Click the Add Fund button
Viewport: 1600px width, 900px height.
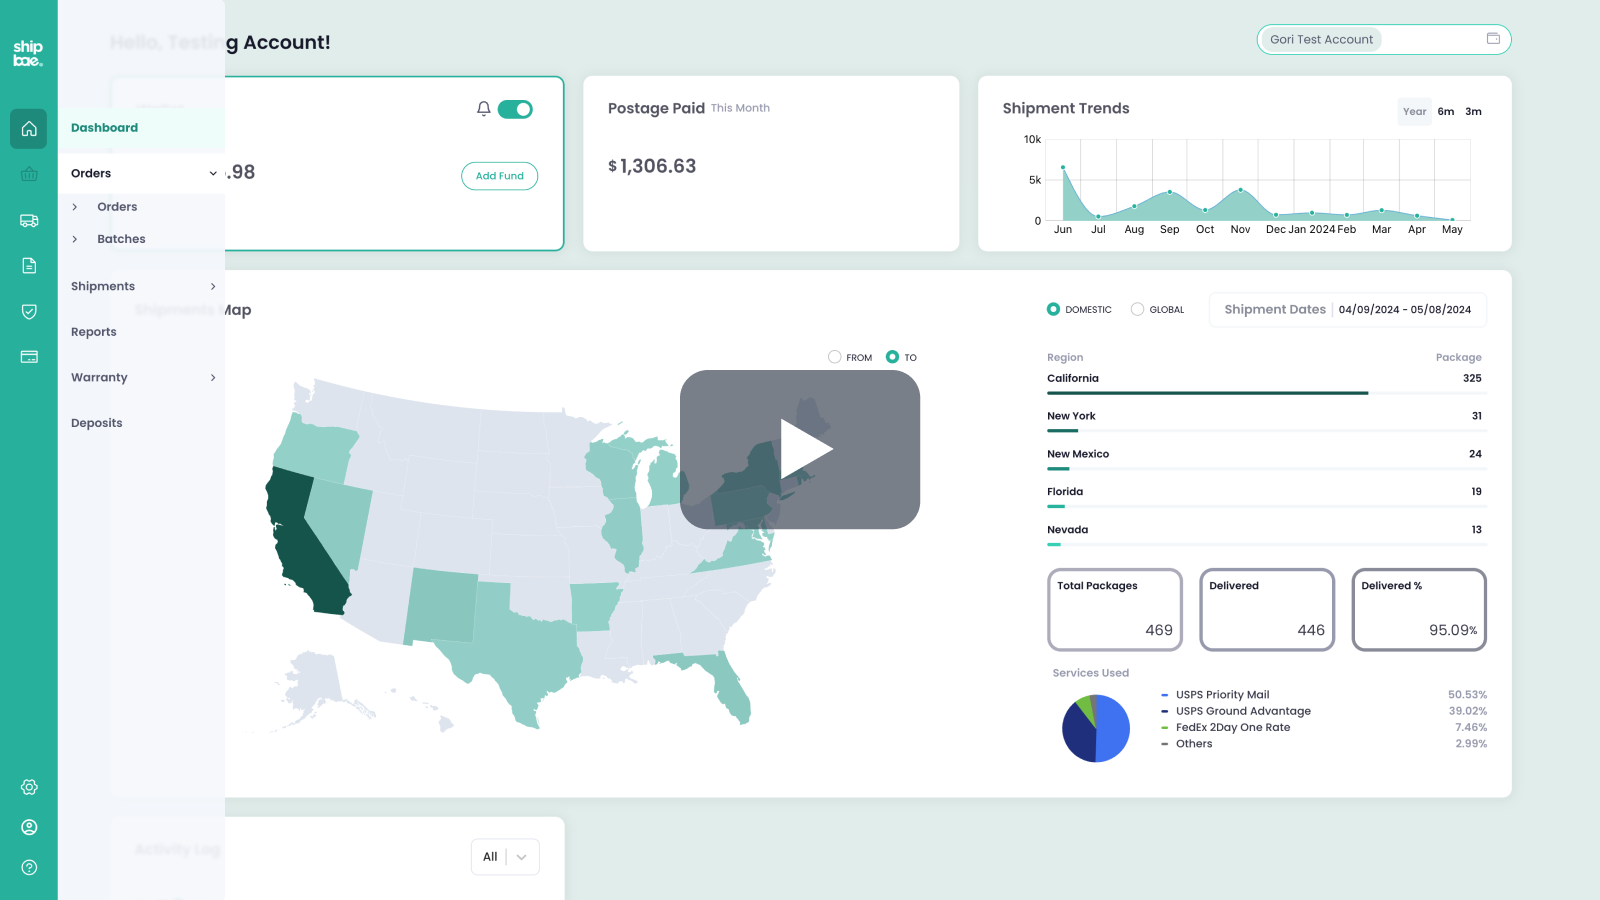(499, 176)
